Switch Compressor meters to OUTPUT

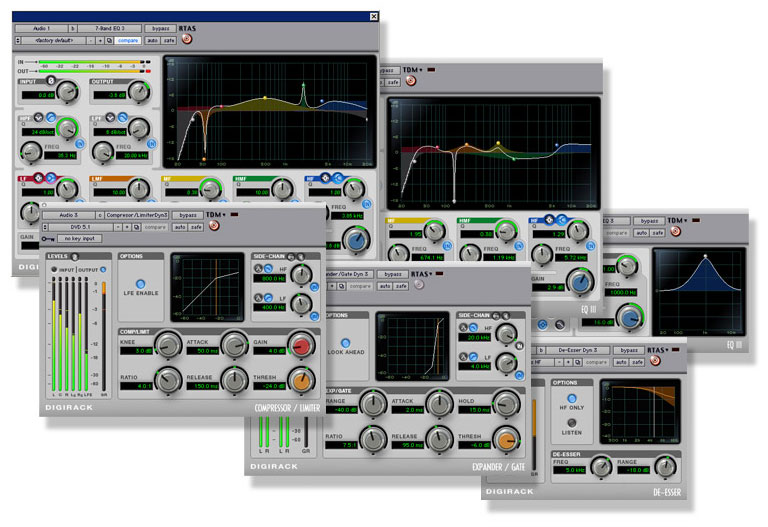coord(103,270)
